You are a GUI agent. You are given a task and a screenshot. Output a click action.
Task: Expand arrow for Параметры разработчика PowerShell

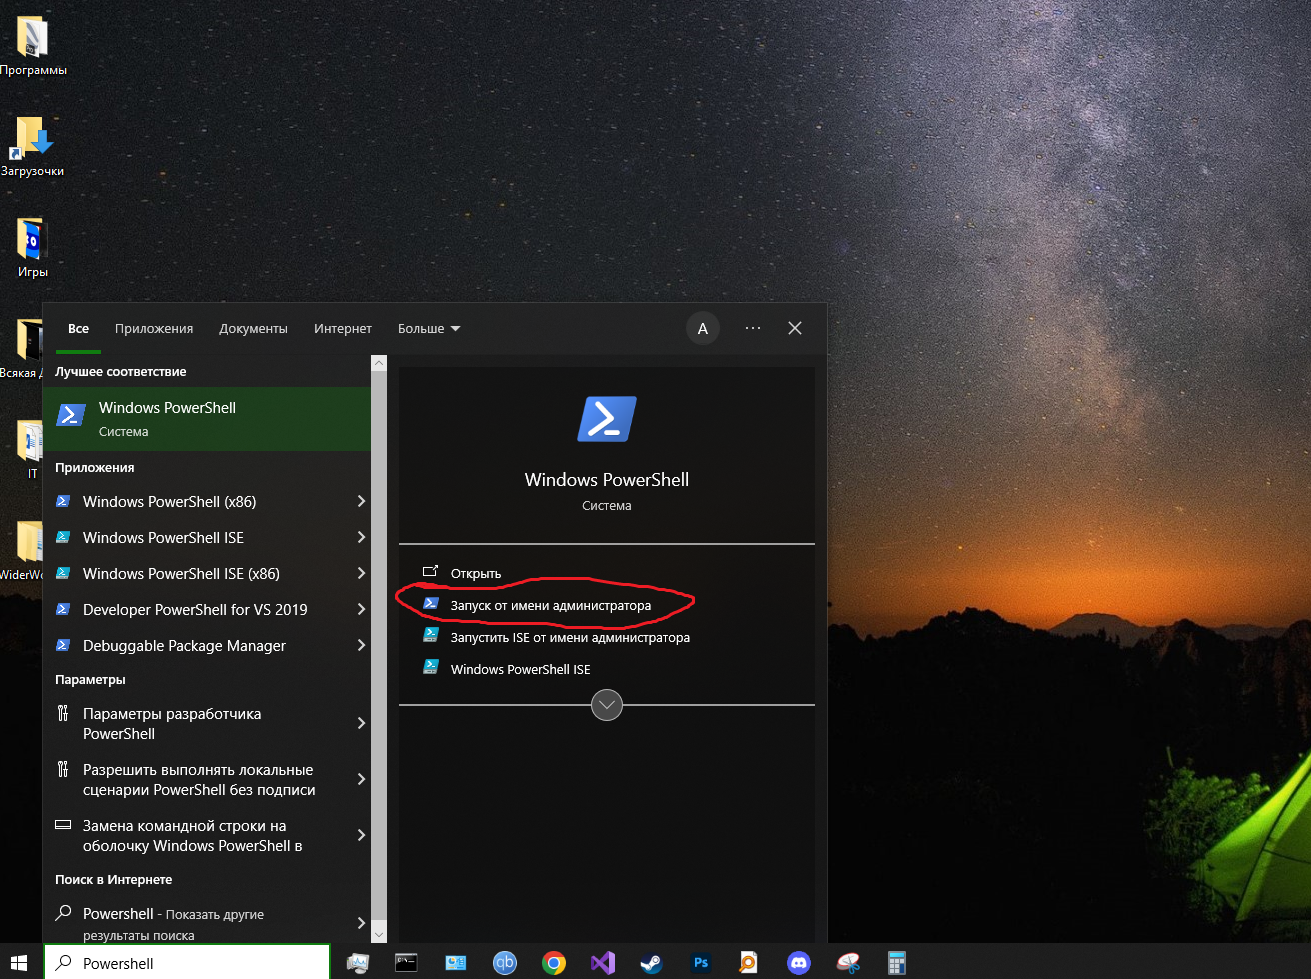pyautogui.click(x=361, y=723)
